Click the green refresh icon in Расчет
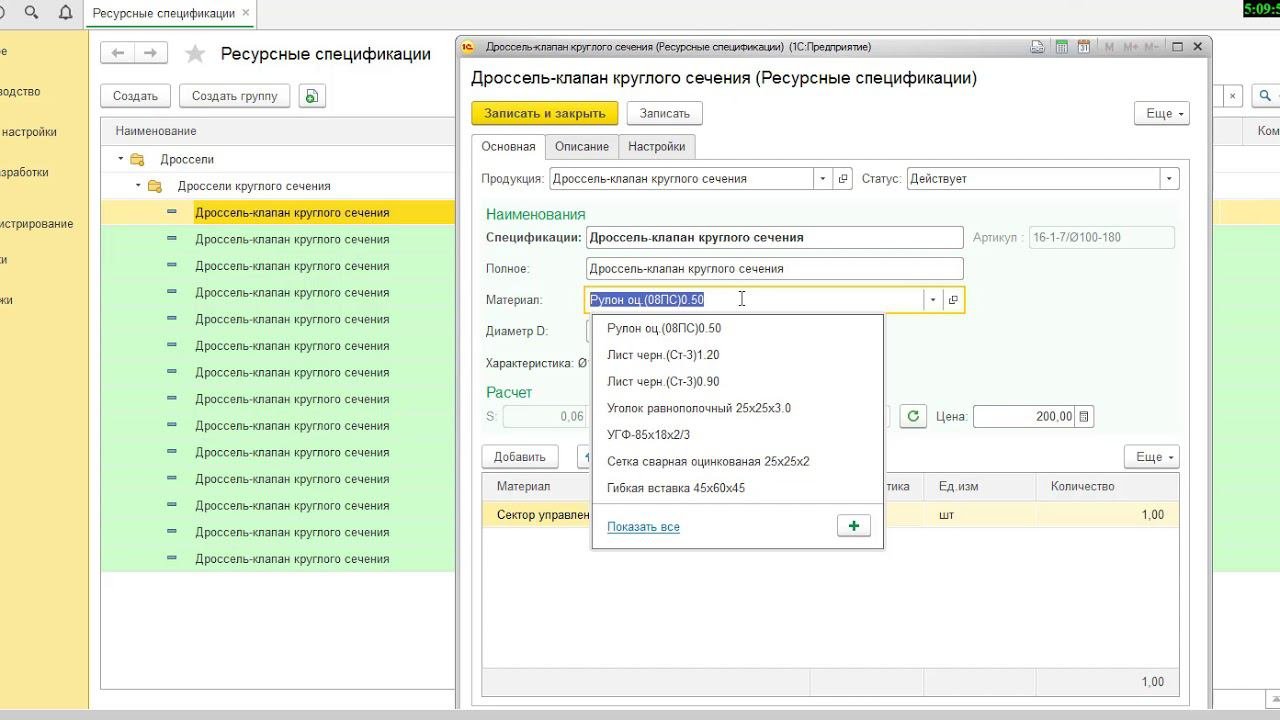Screen dimensions: 1280x720 (912, 416)
